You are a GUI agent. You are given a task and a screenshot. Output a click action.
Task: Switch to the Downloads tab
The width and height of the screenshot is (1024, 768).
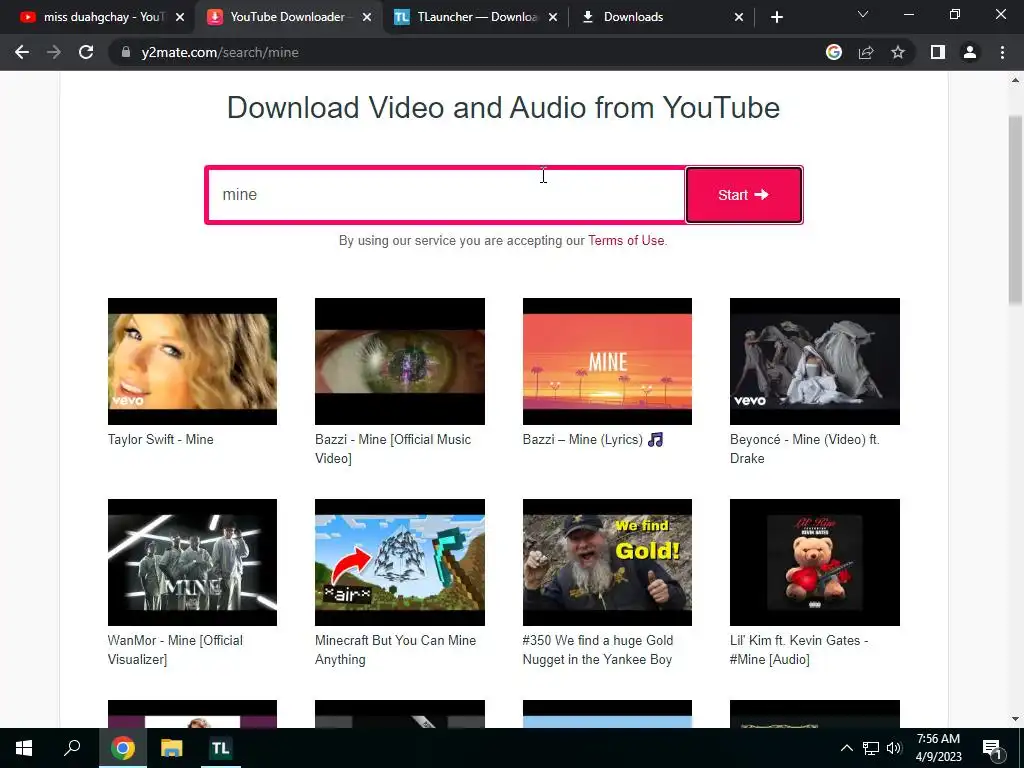[x=660, y=17]
